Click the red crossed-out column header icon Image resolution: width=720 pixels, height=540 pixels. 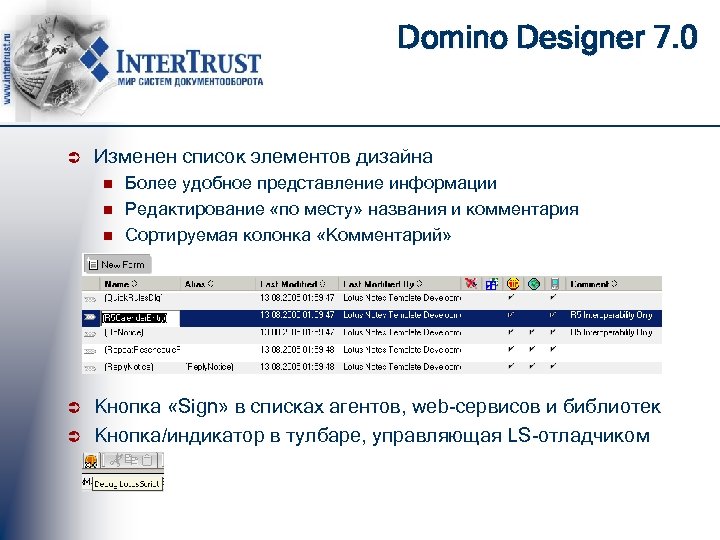point(470,283)
